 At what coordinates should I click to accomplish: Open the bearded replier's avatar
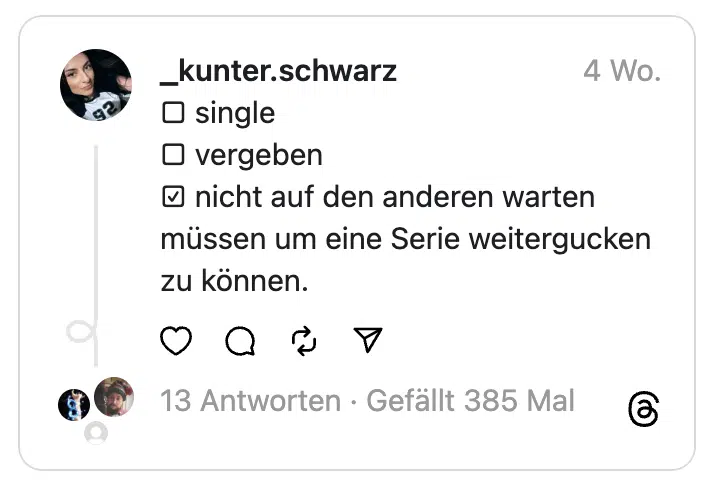click(x=114, y=397)
